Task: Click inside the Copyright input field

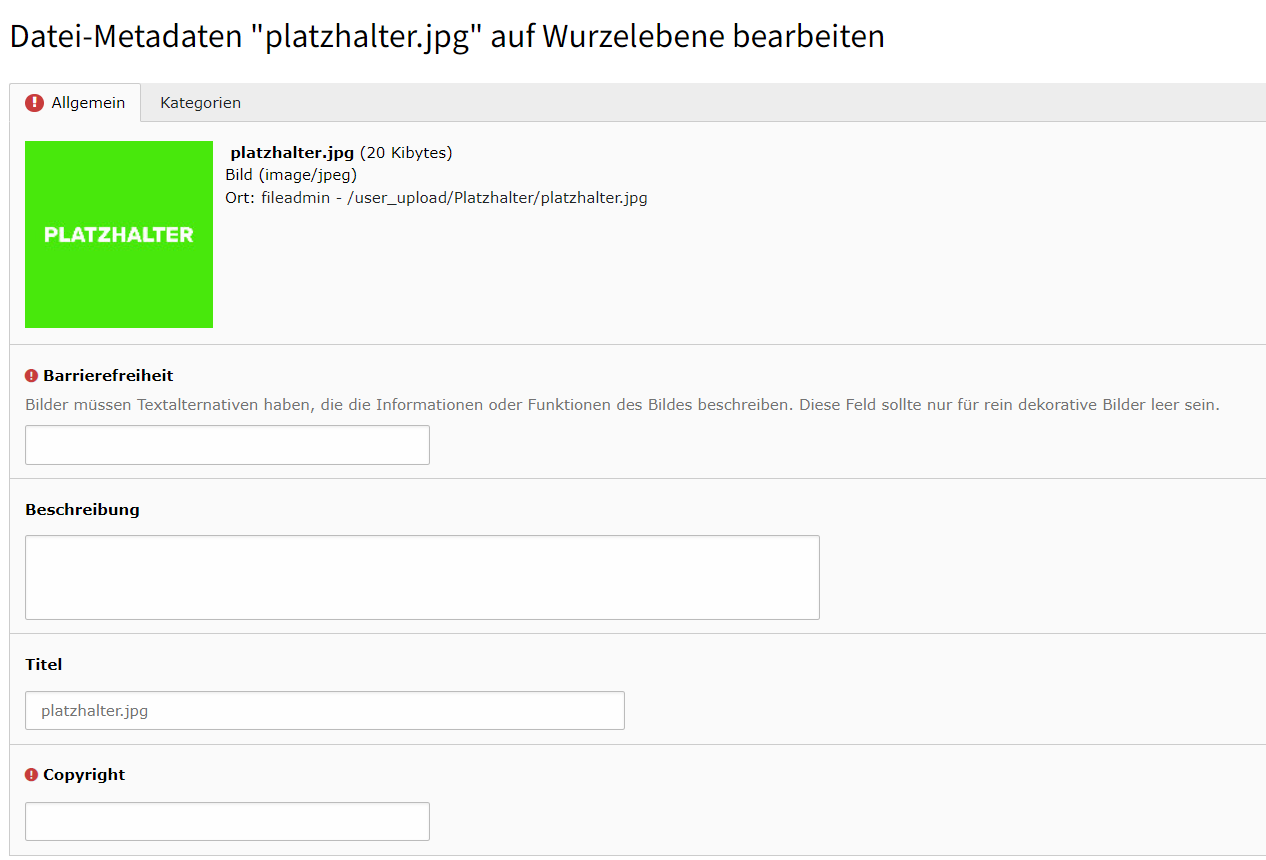Action: 227,821
